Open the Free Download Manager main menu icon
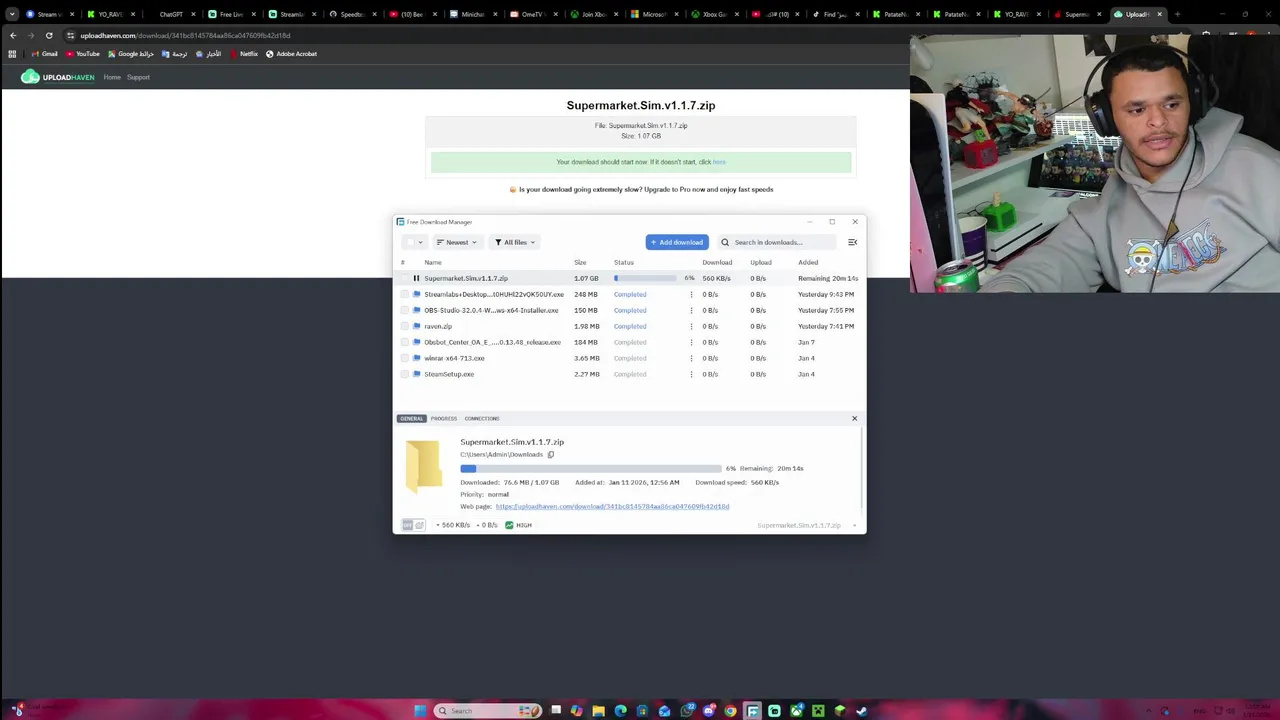1280x720 pixels. point(852,242)
